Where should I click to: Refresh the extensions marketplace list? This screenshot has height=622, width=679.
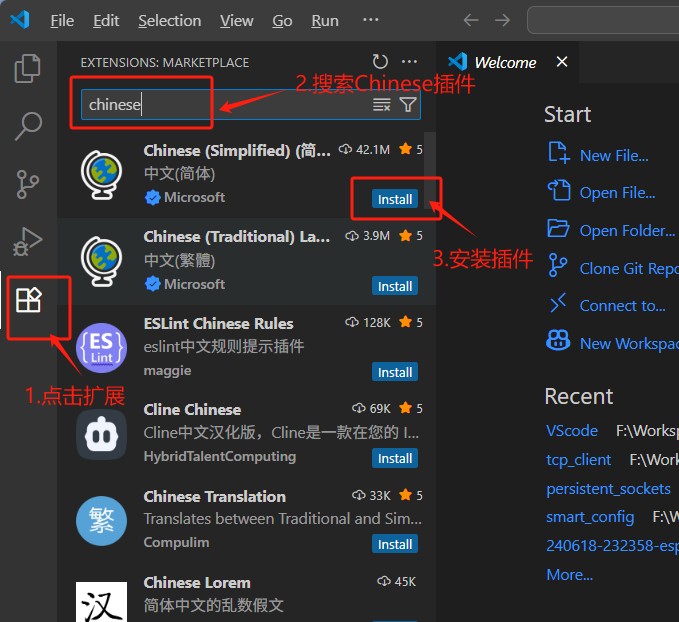[x=380, y=62]
